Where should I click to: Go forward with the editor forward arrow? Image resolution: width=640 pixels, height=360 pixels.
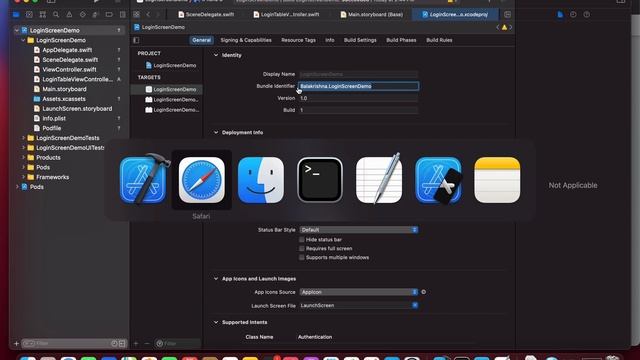point(158,14)
